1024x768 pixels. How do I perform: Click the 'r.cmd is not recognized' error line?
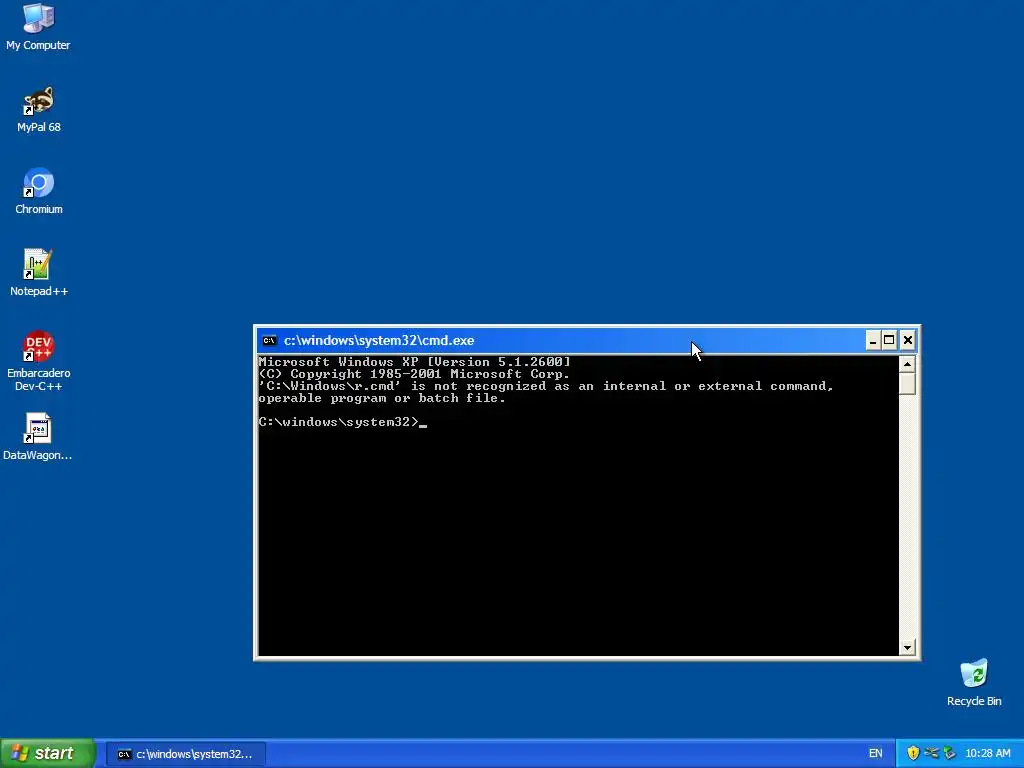pyautogui.click(x=546, y=386)
